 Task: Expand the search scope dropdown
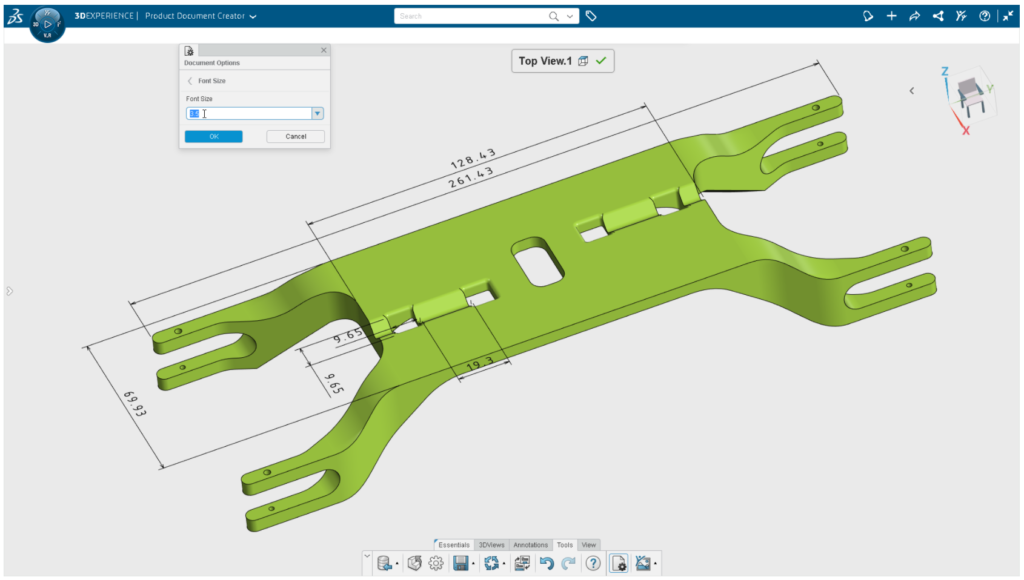[x=571, y=16]
